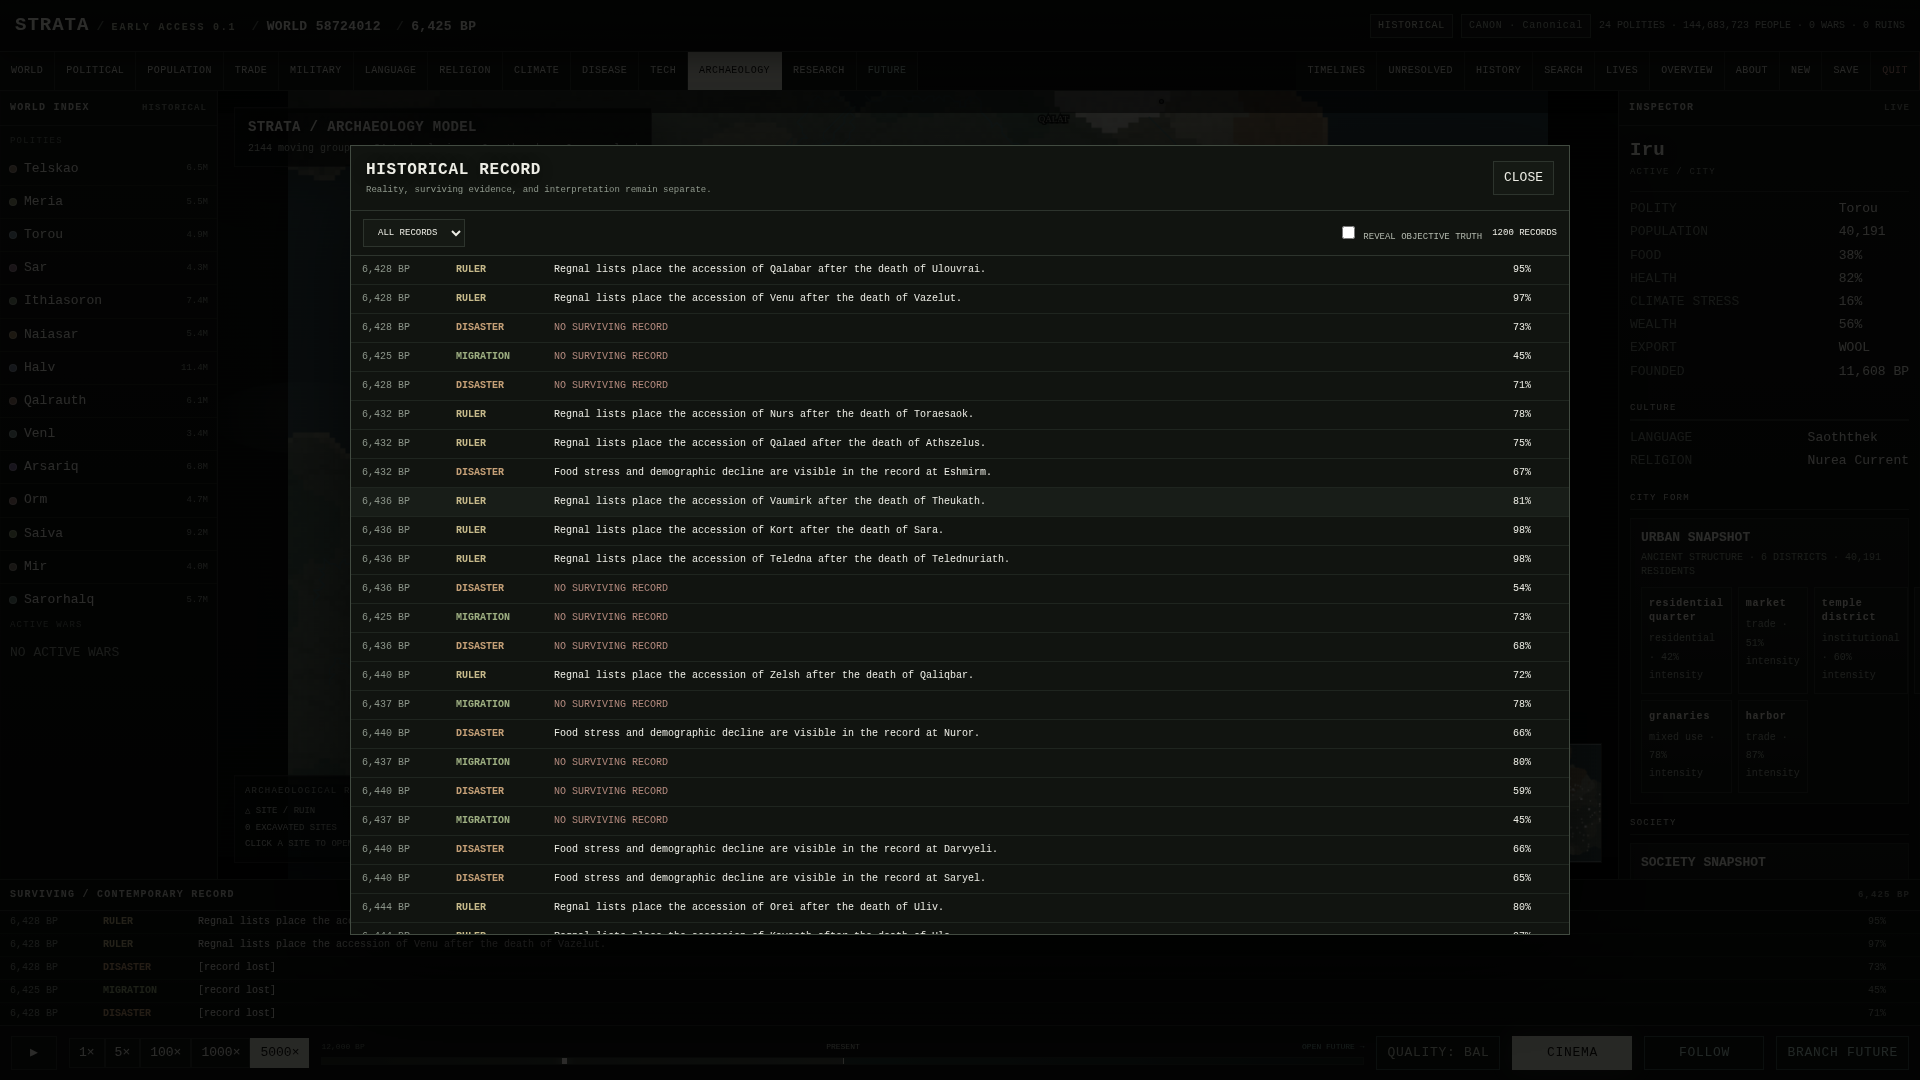
Task: Click the Save menu item
Action: click(x=1846, y=71)
